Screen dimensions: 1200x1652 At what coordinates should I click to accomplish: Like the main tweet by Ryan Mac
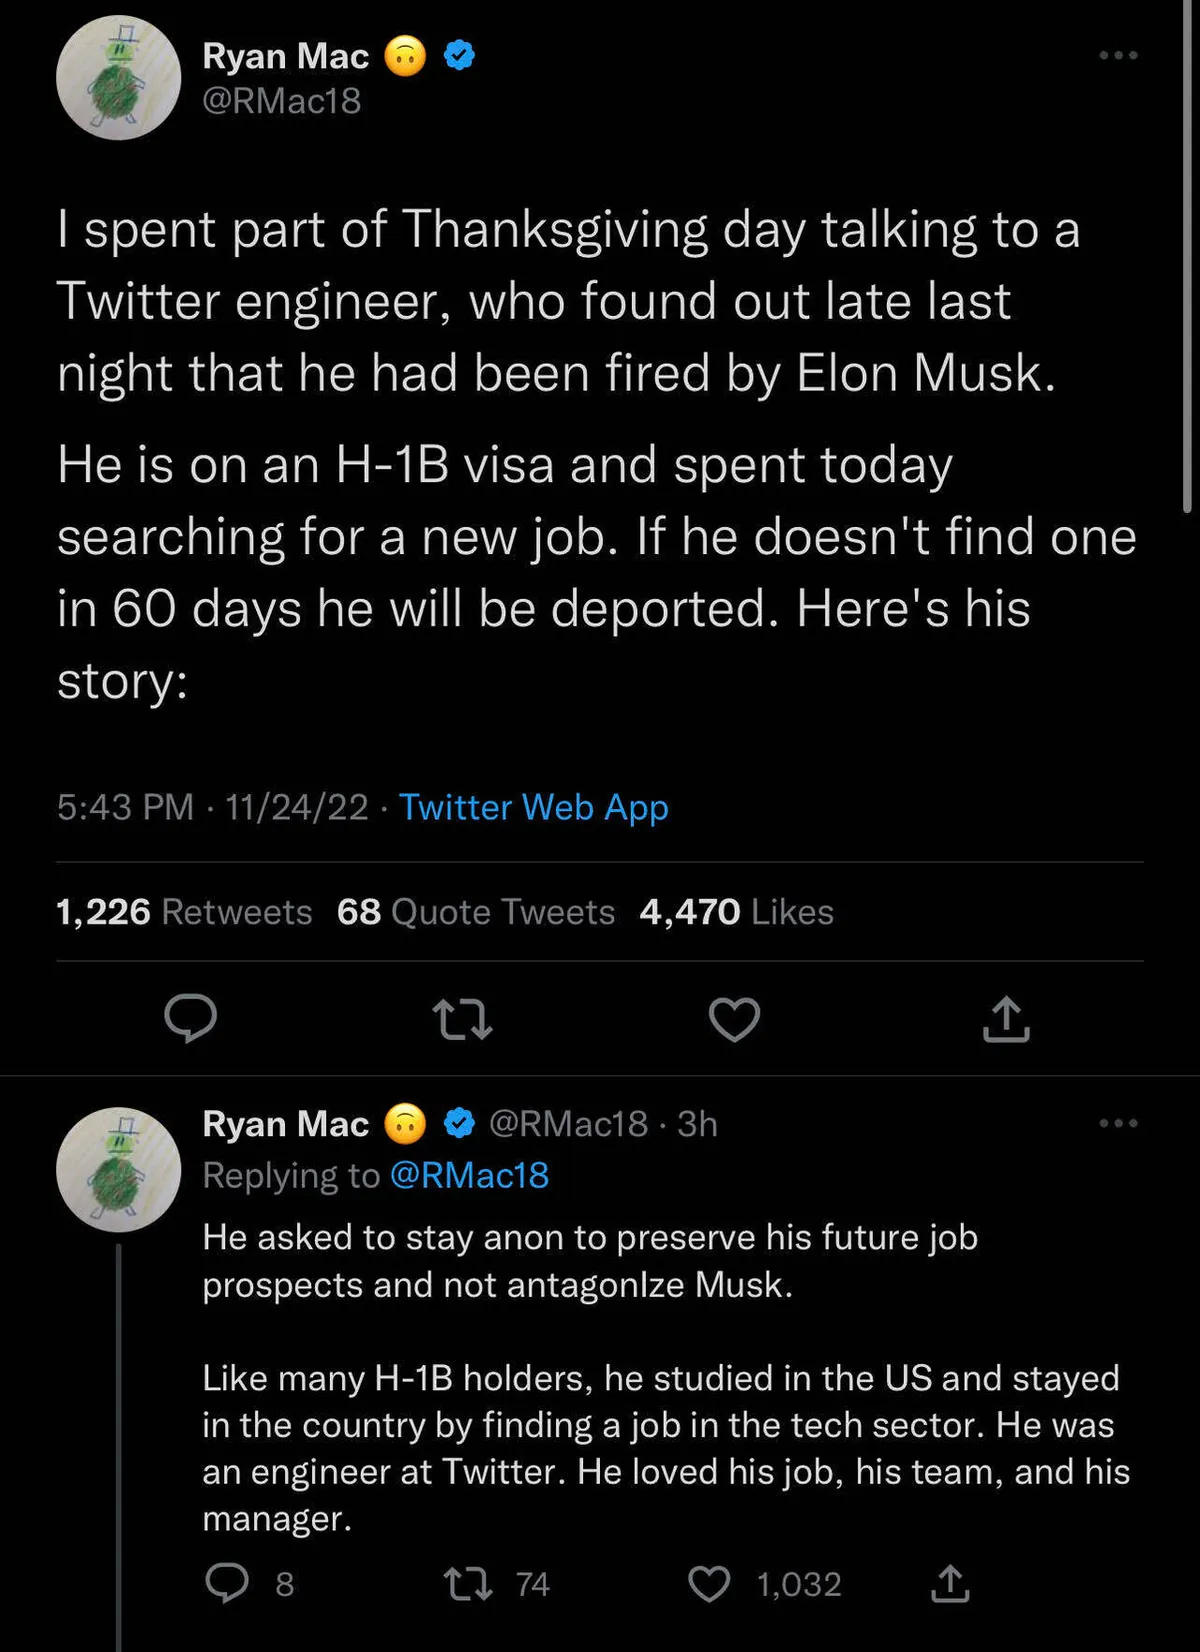[x=734, y=1019]
